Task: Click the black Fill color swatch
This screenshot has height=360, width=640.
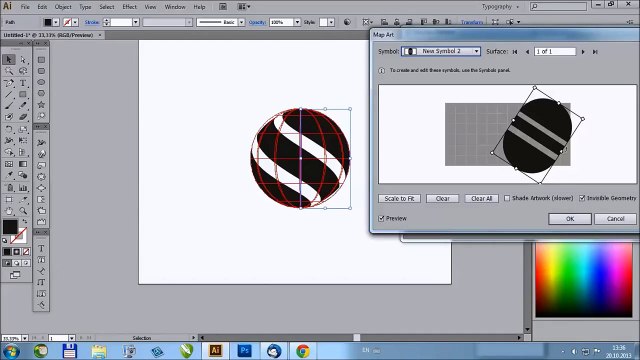Action: [x=10, y=227]
